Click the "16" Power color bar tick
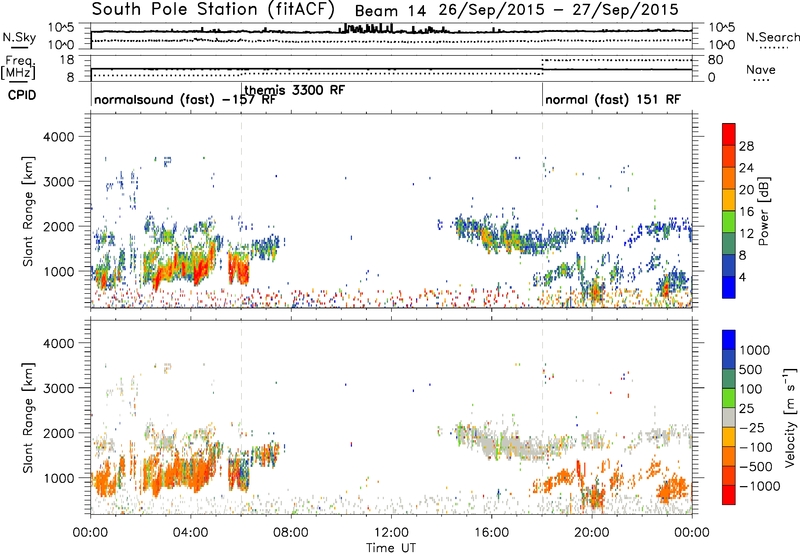The image size is (800, 554). point(746,212)
